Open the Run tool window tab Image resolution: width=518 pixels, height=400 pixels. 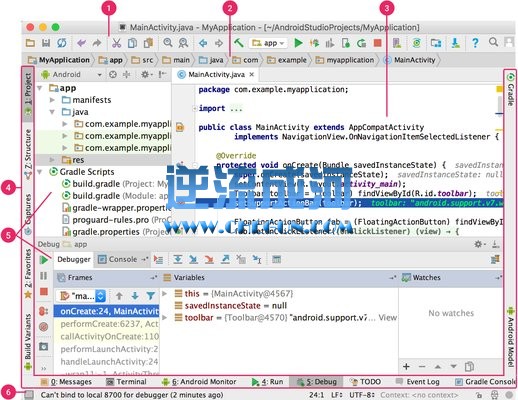click(x=268, y=382)
